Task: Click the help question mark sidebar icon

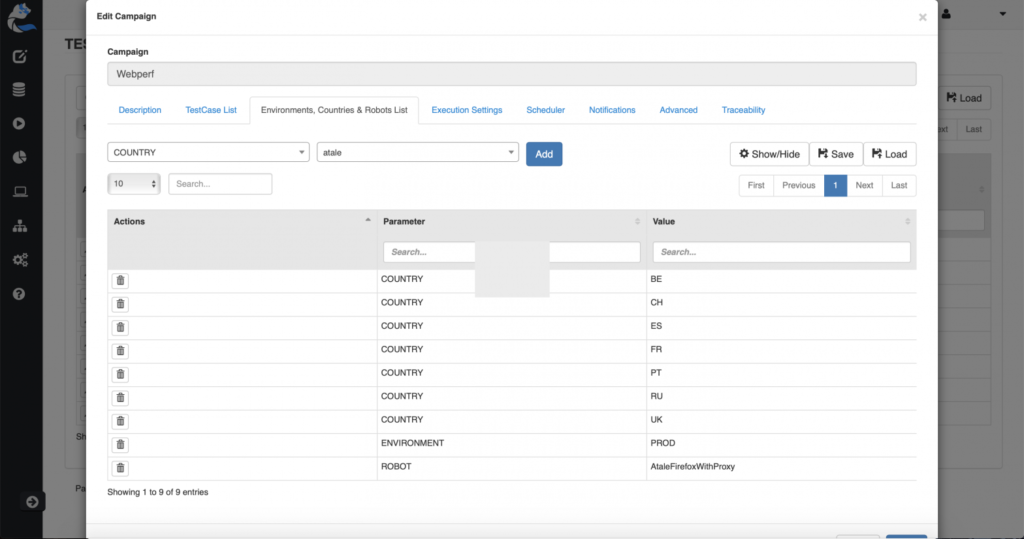Action: (x=19, y=294)
